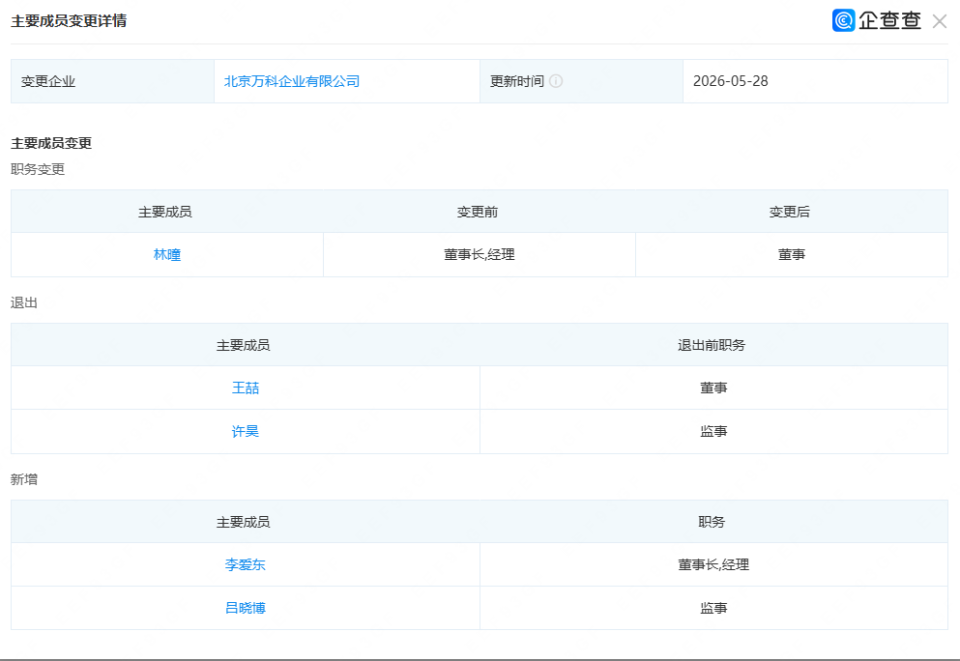Click the 变更企业 label cell
Viewport: 960px width, 661px height.
[113, 81]
